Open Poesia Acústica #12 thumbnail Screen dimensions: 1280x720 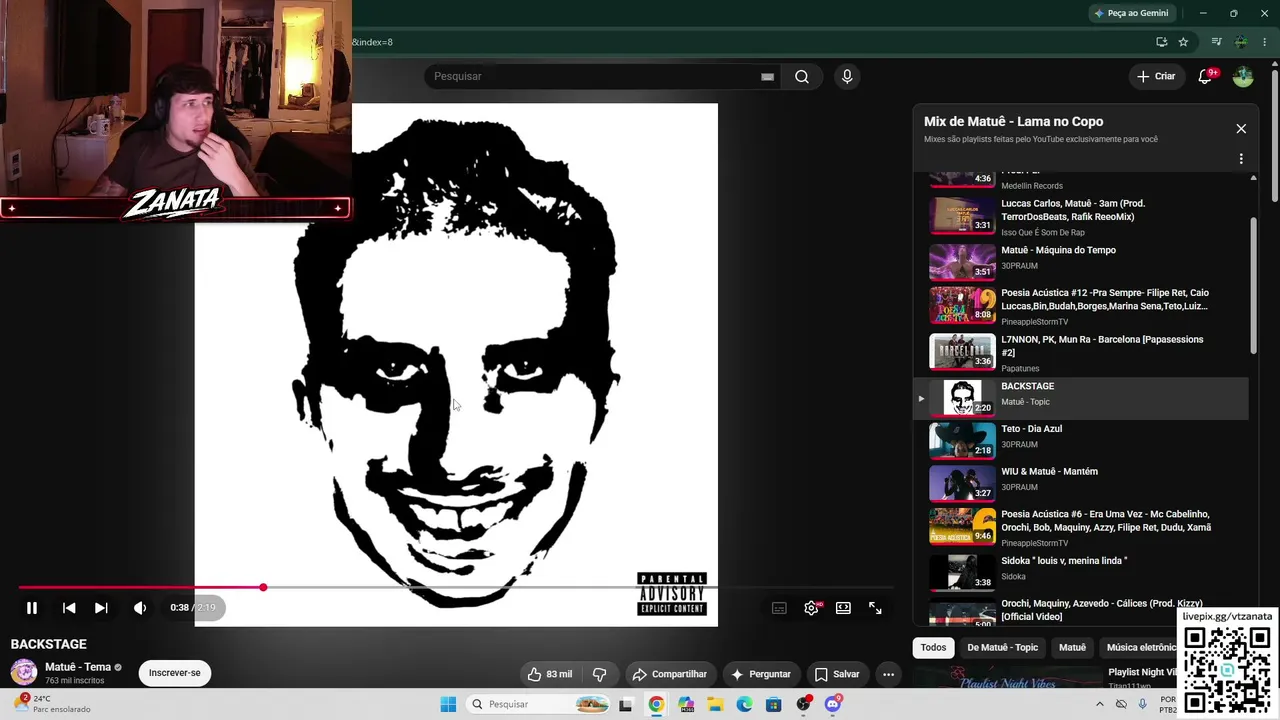point(963,306)
